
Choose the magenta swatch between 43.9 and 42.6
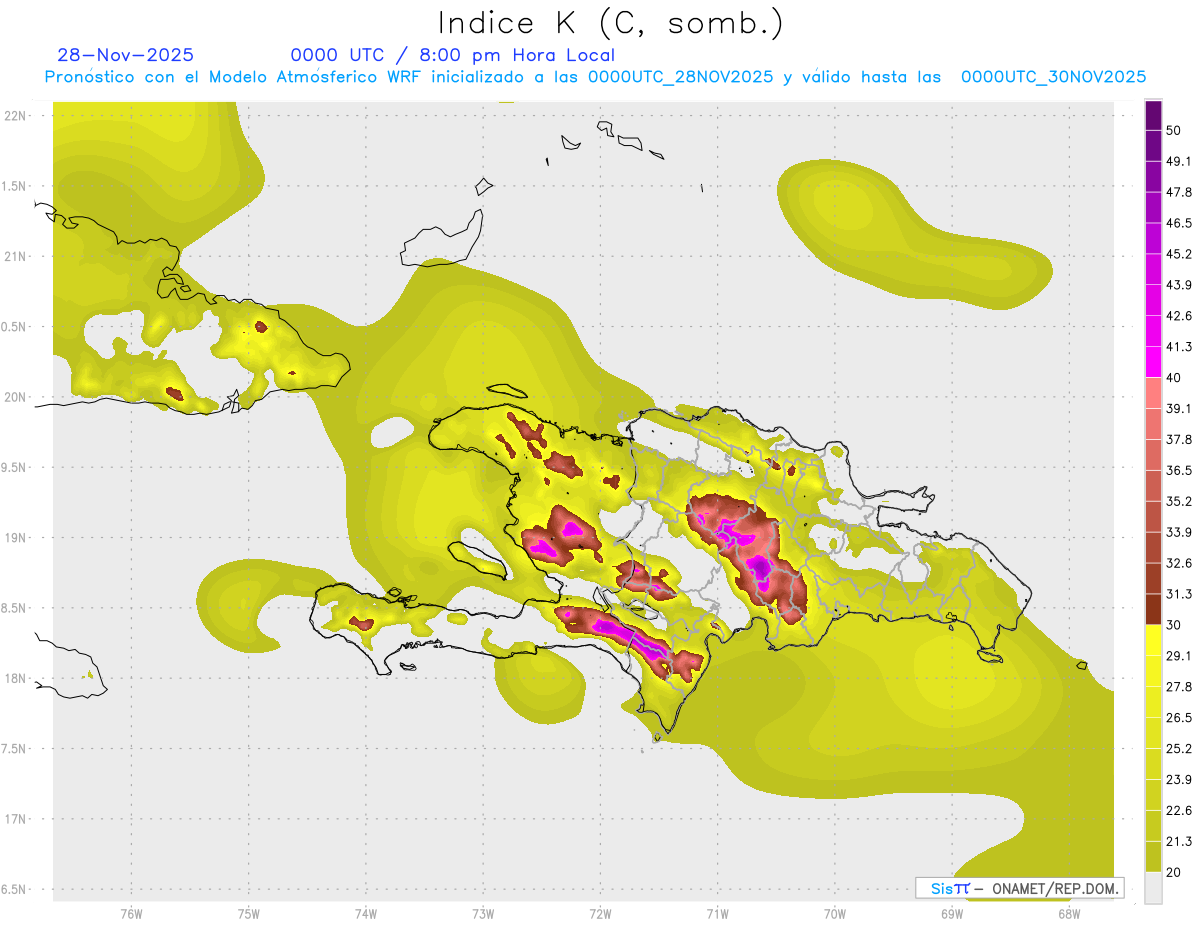pos(1153,300)
